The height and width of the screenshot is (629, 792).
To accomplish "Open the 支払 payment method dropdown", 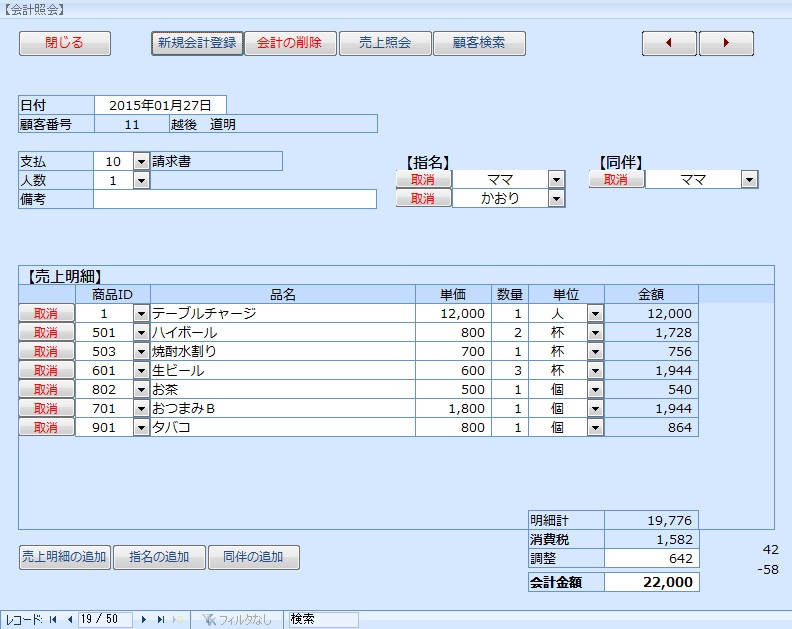I will click(x=141, y=162).
